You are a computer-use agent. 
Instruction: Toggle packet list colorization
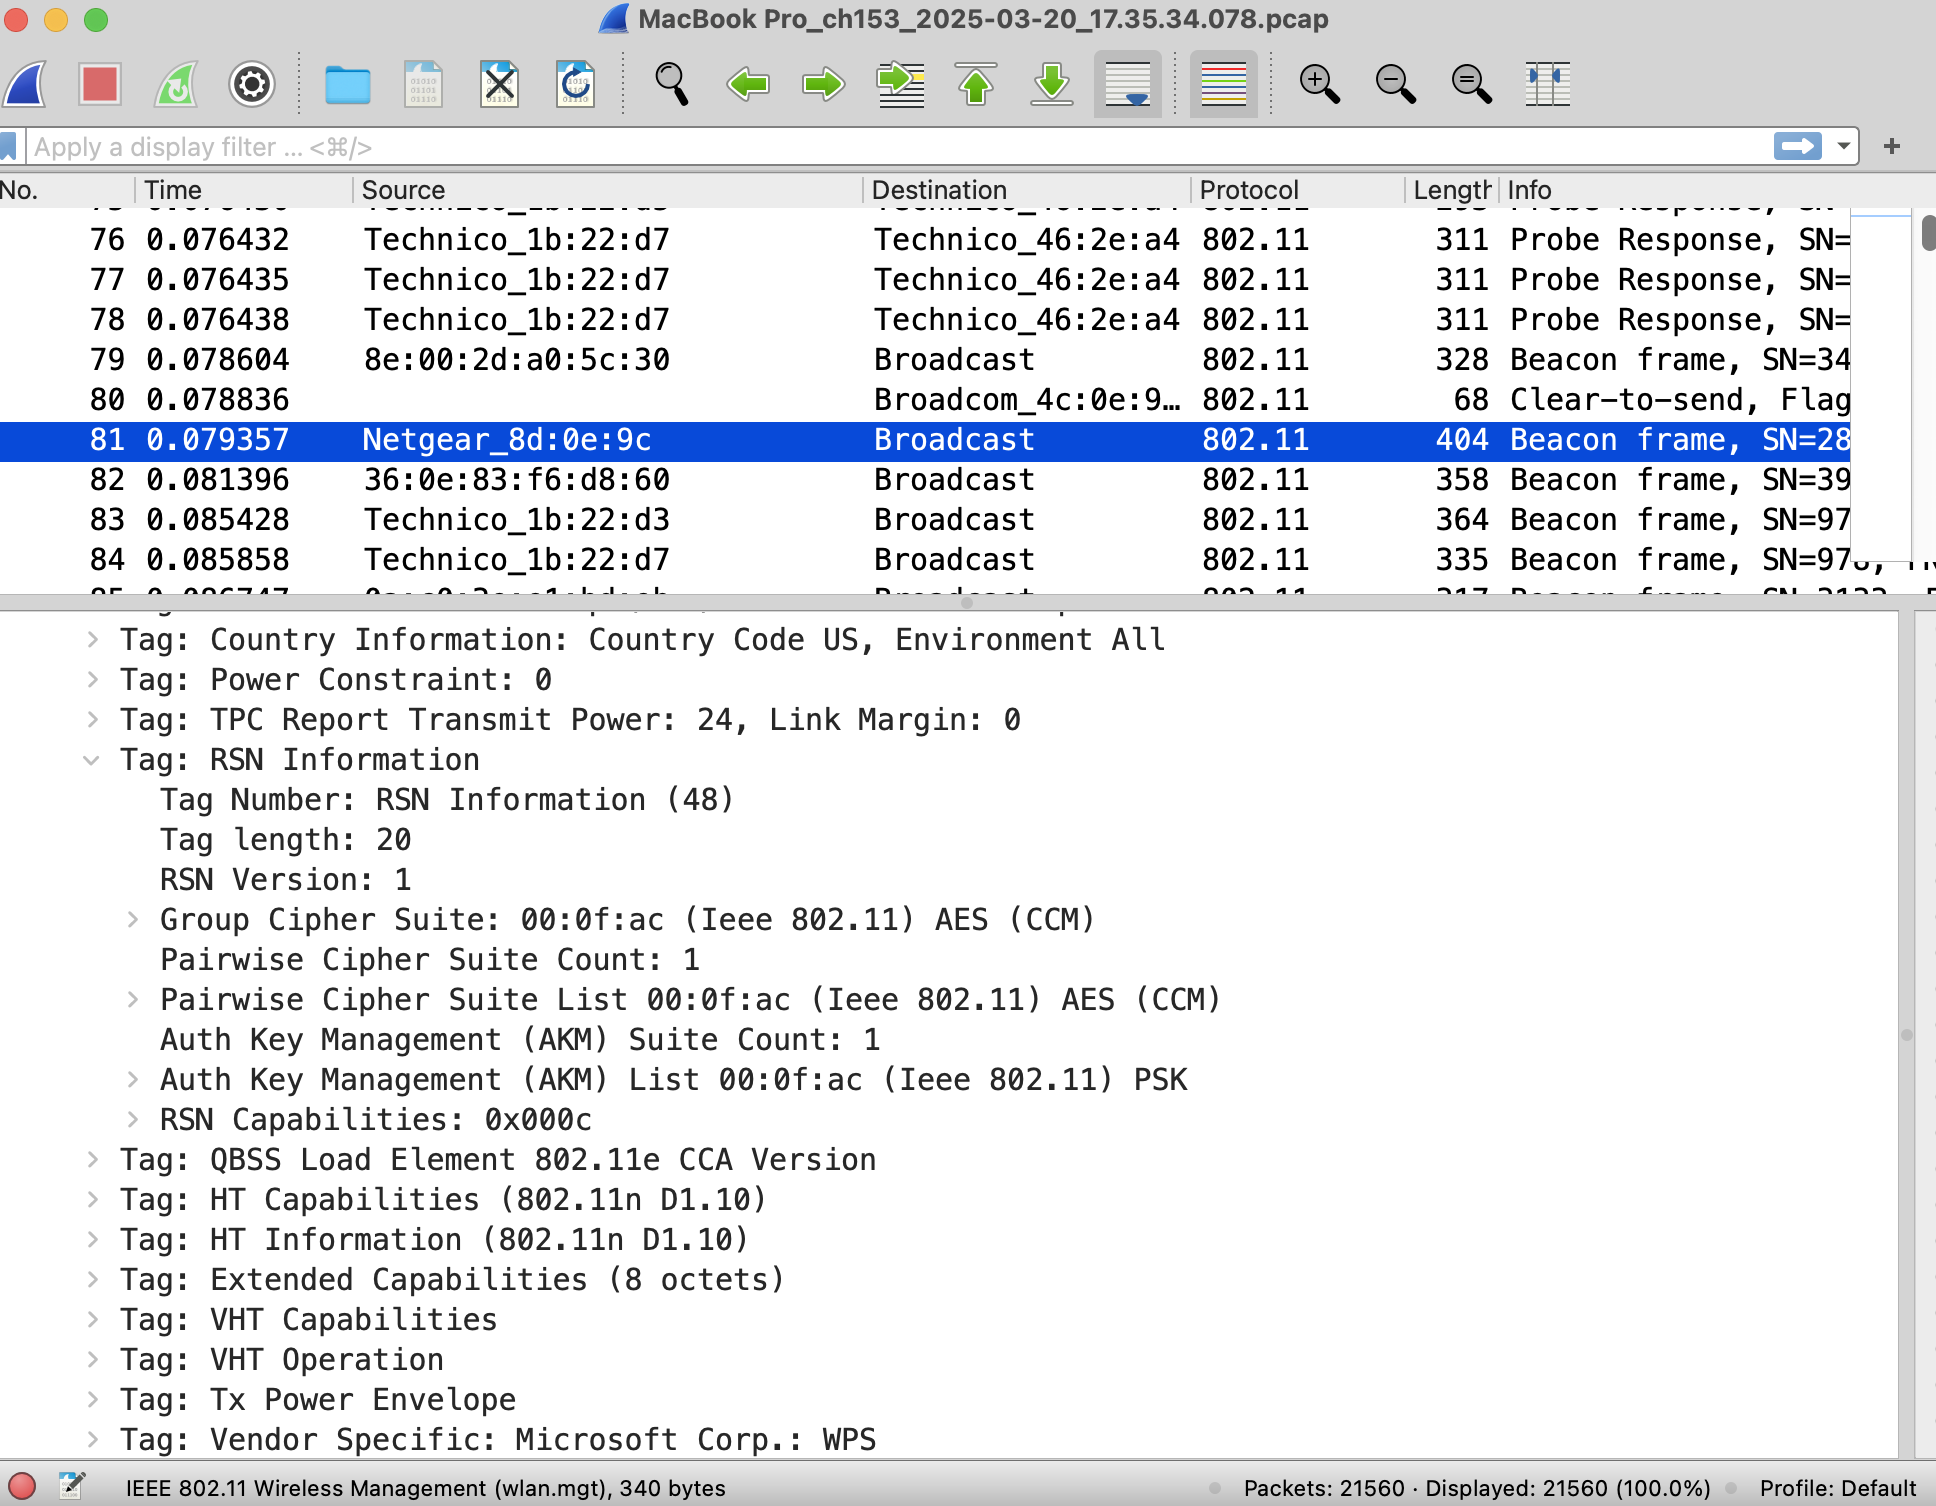pos(1222,84)
